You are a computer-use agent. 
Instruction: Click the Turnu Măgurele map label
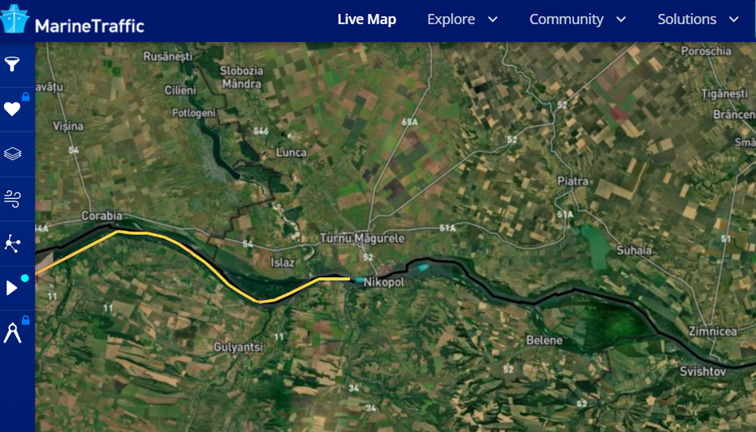tap(362, 238)
